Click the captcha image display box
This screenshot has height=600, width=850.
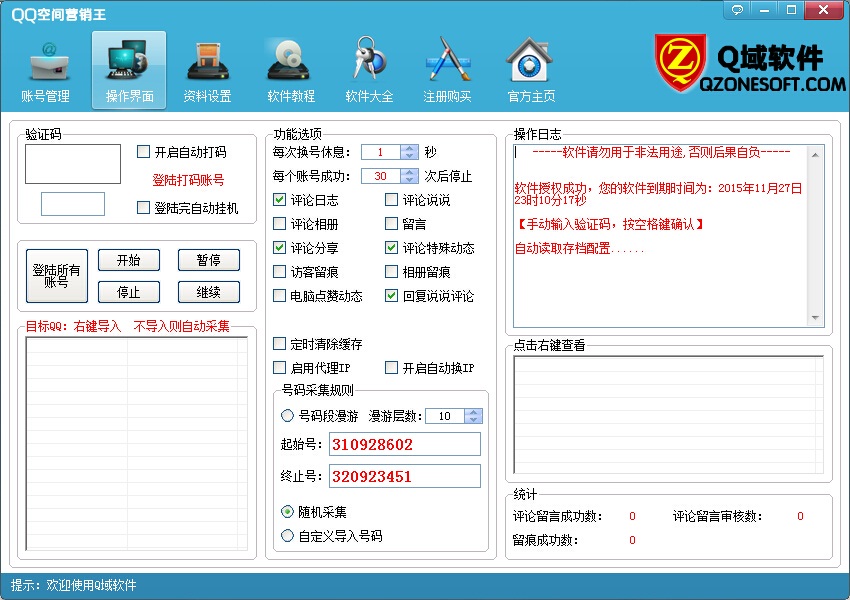click(73, 164)
